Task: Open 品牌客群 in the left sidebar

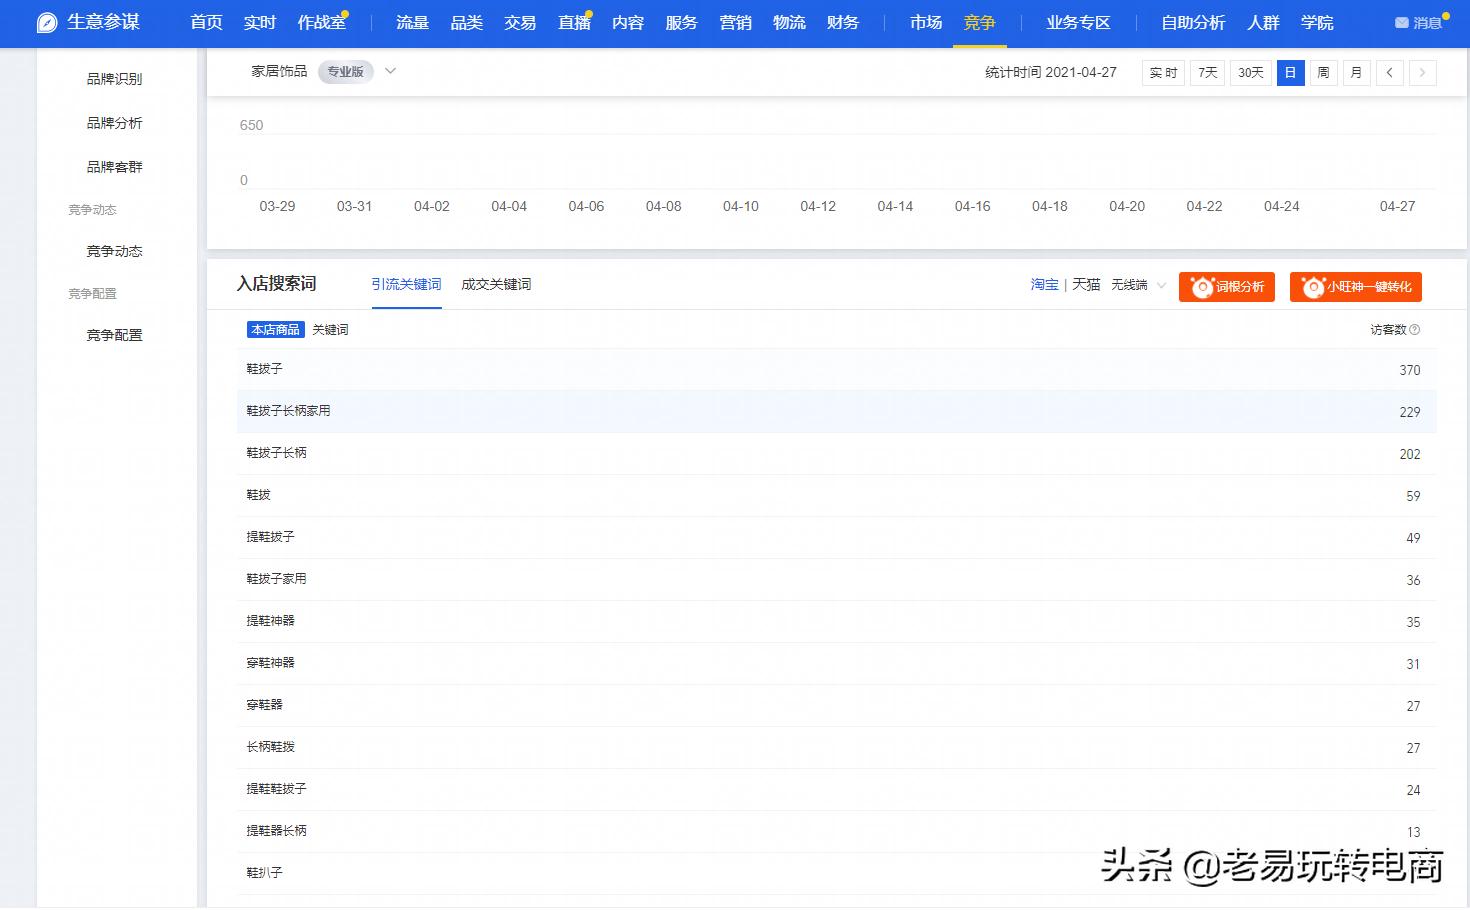Action: 113,166
